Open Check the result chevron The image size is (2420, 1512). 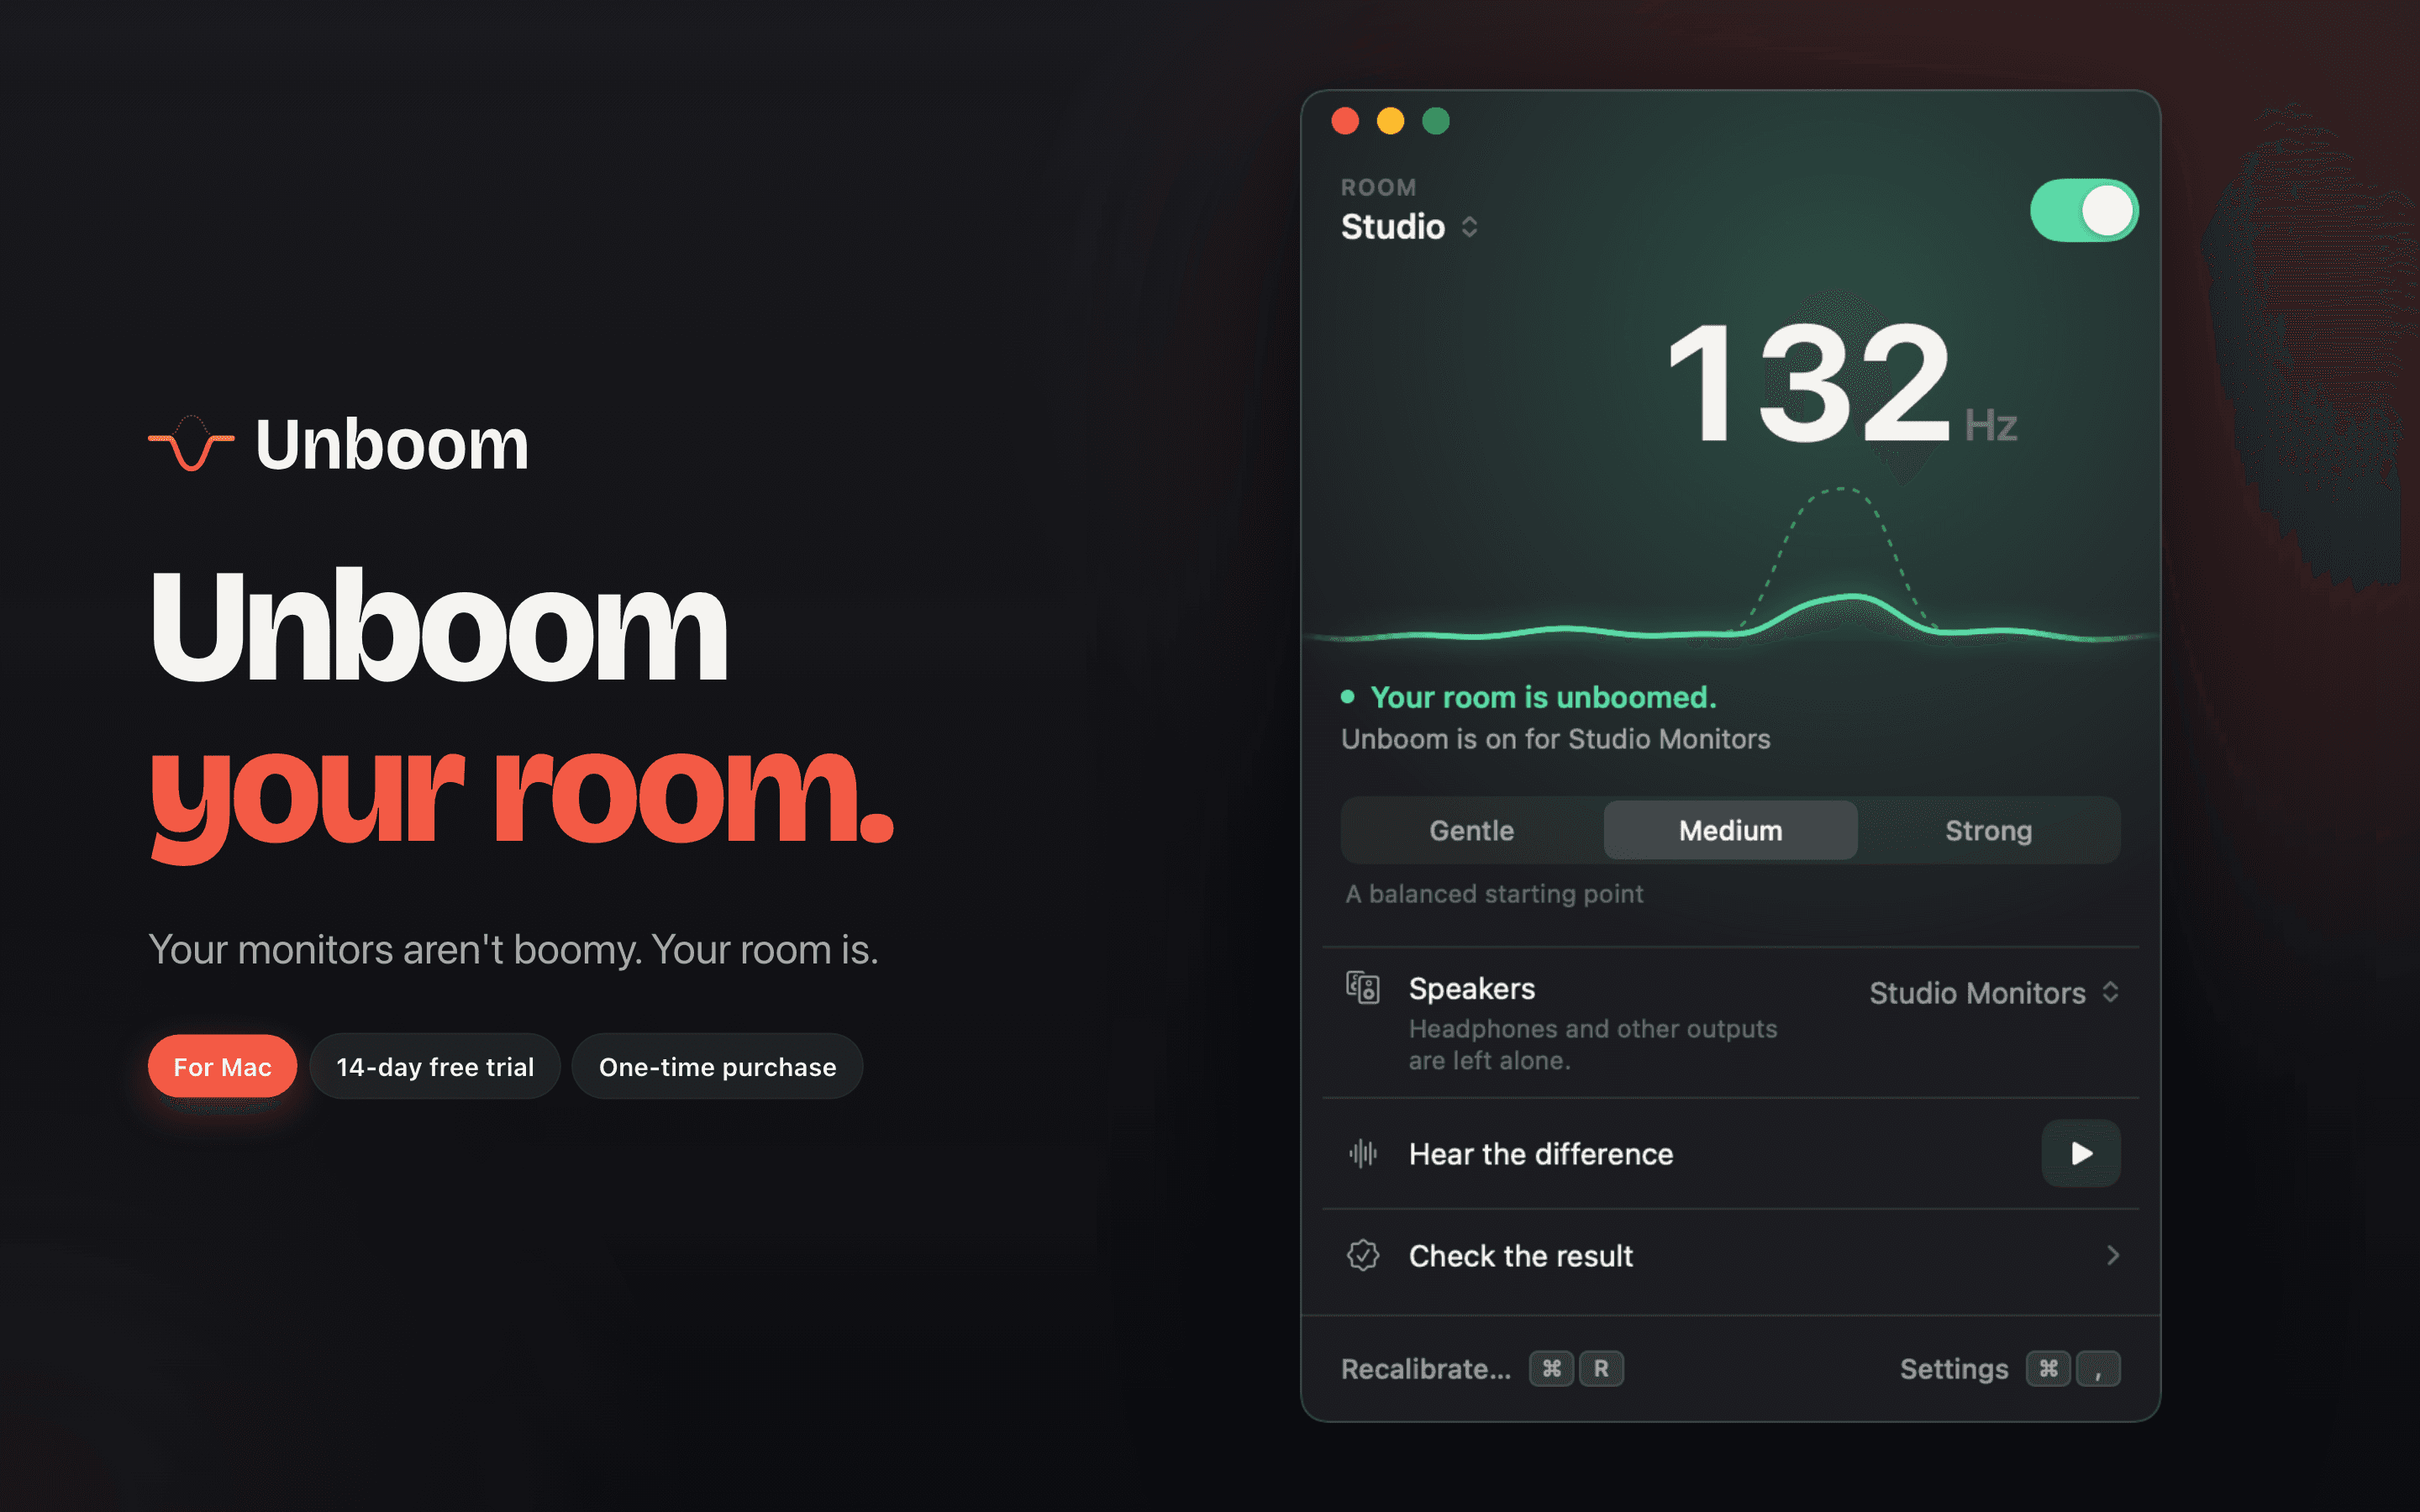click(x=2112, y=1255)
